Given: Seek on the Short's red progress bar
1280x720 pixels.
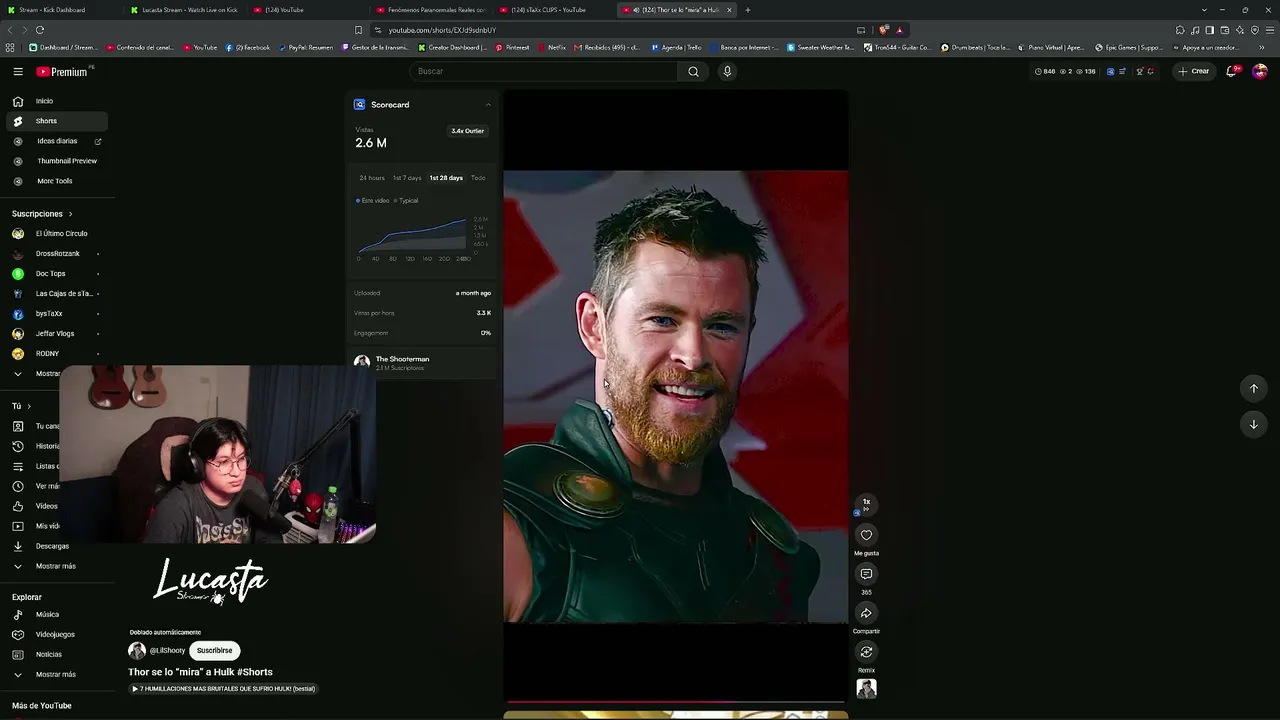Looking at the screenshot, I should coord(675,702).
